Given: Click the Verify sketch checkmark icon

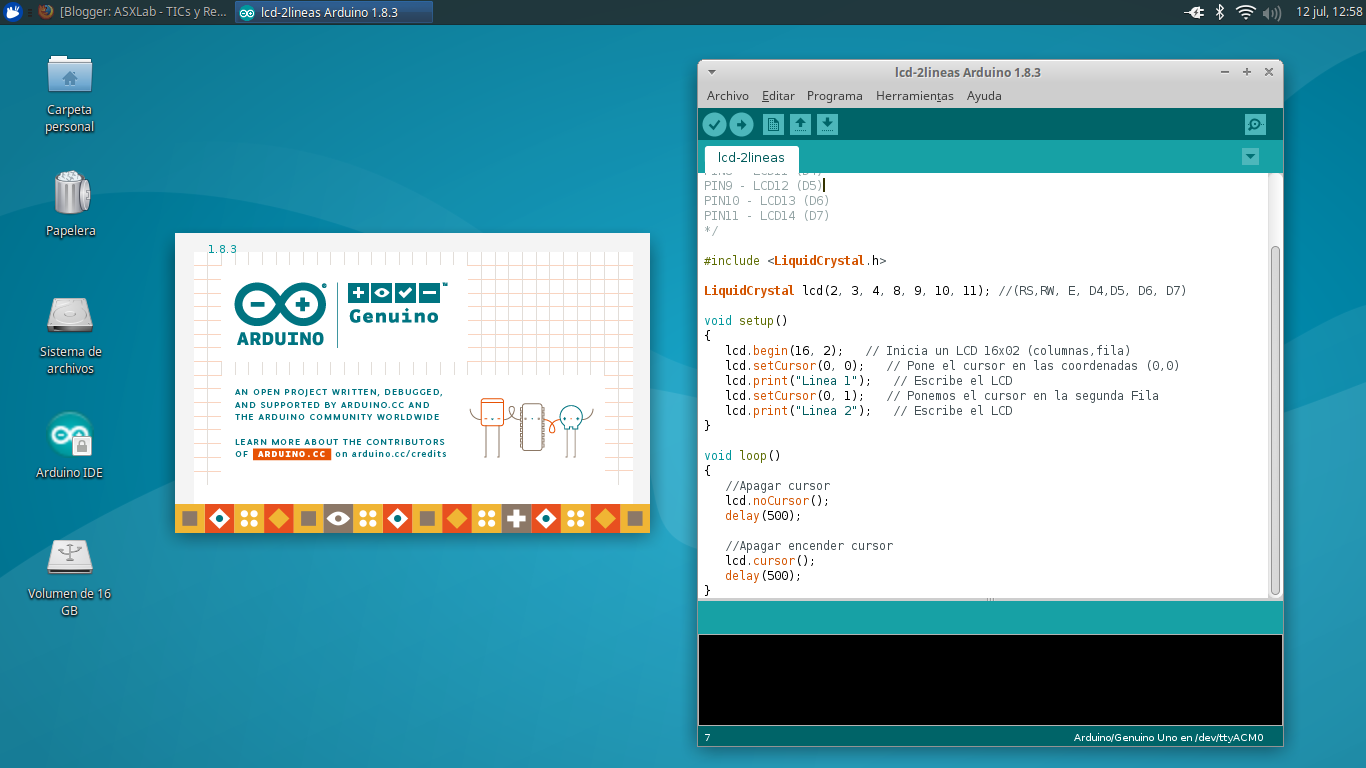Looking at the screenshot, I should coord(714,124).
